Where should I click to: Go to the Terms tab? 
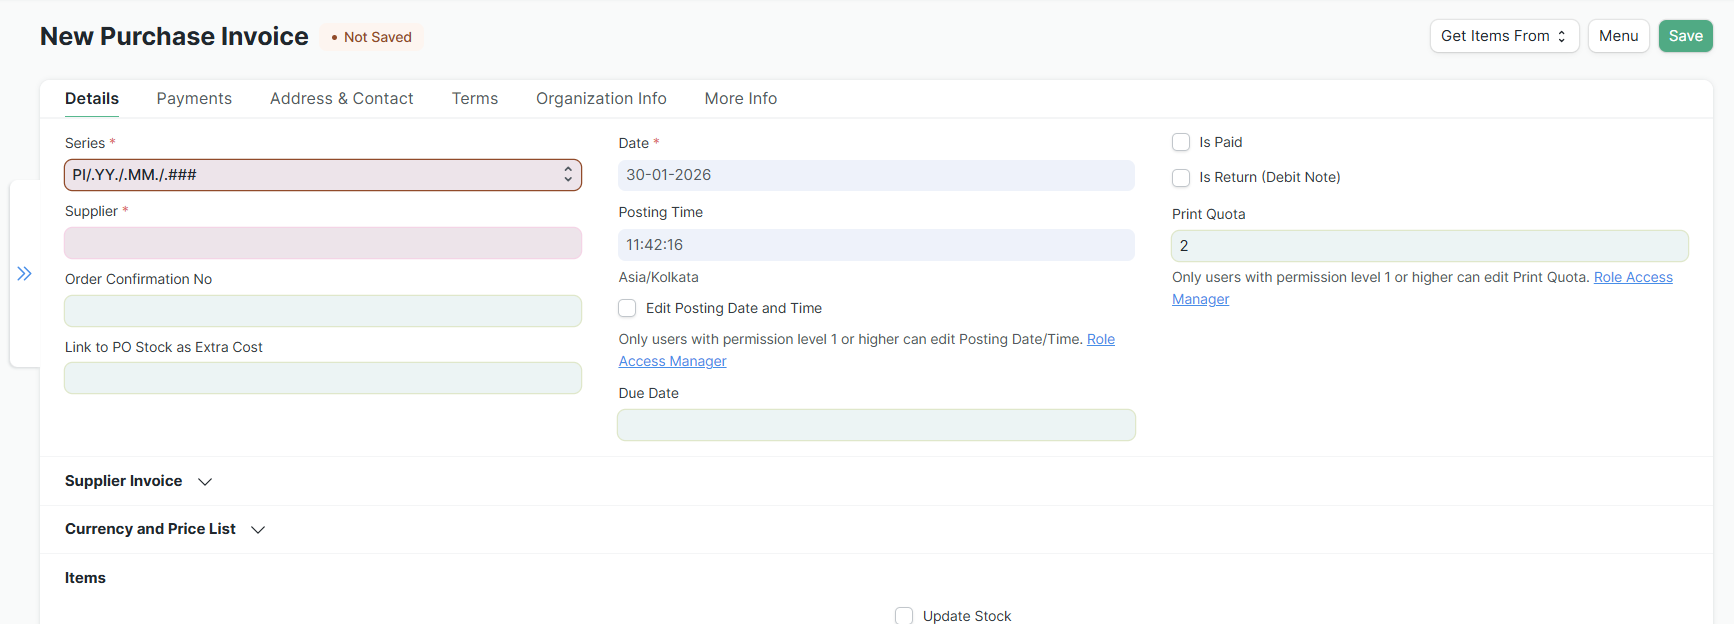[x=474, y=98]
